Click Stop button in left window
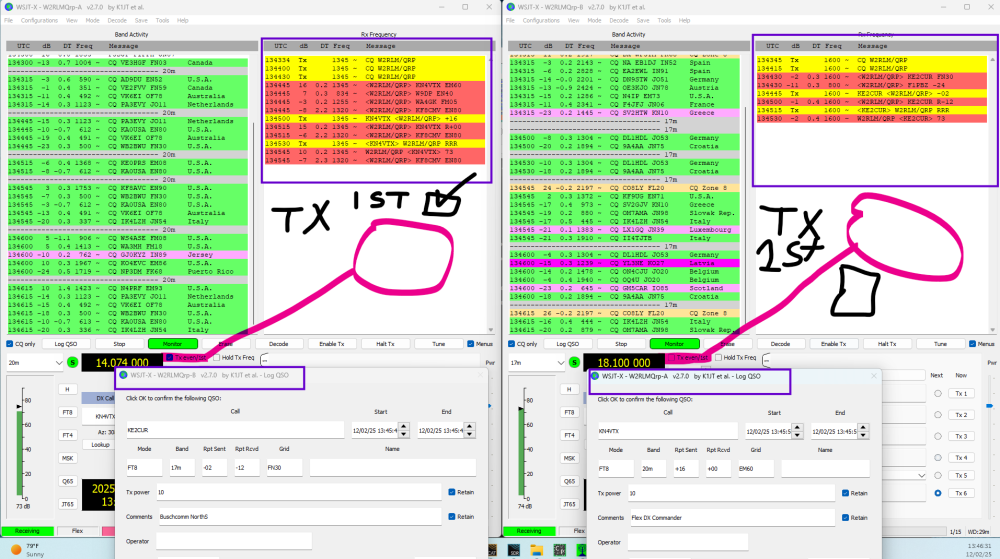This screenshot has height=559, width=1000. [119, 344]
